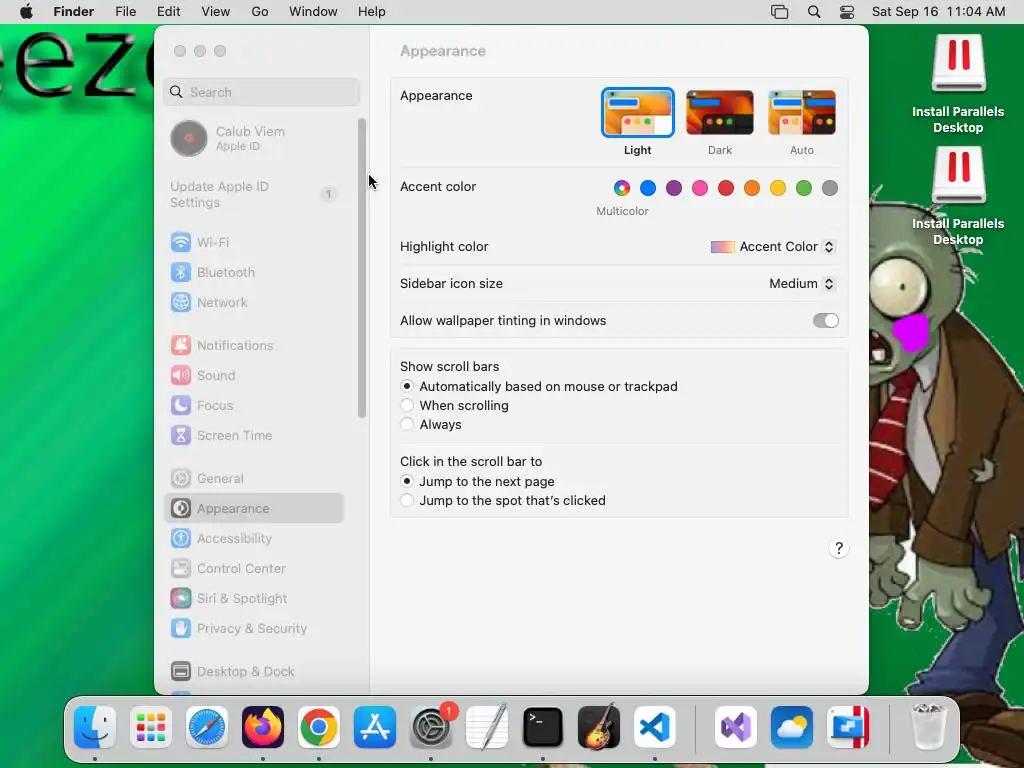Viewport: 1024px width, 768px height.
Task: Select the Multicolor accent color
Action: (622, 188)
